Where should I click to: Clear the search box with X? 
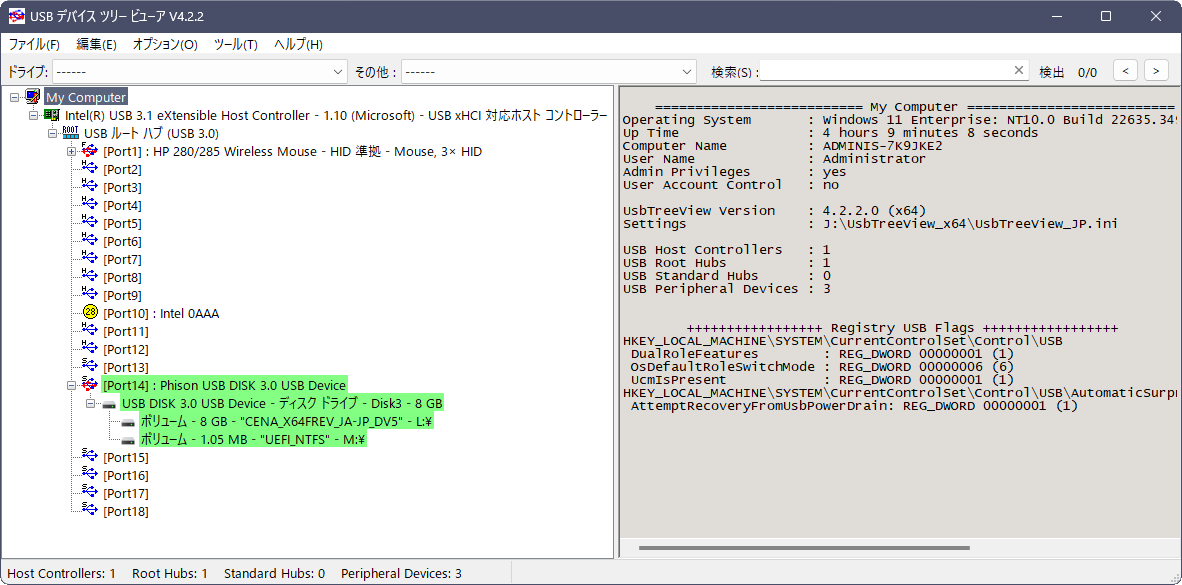click(1019, 70)
